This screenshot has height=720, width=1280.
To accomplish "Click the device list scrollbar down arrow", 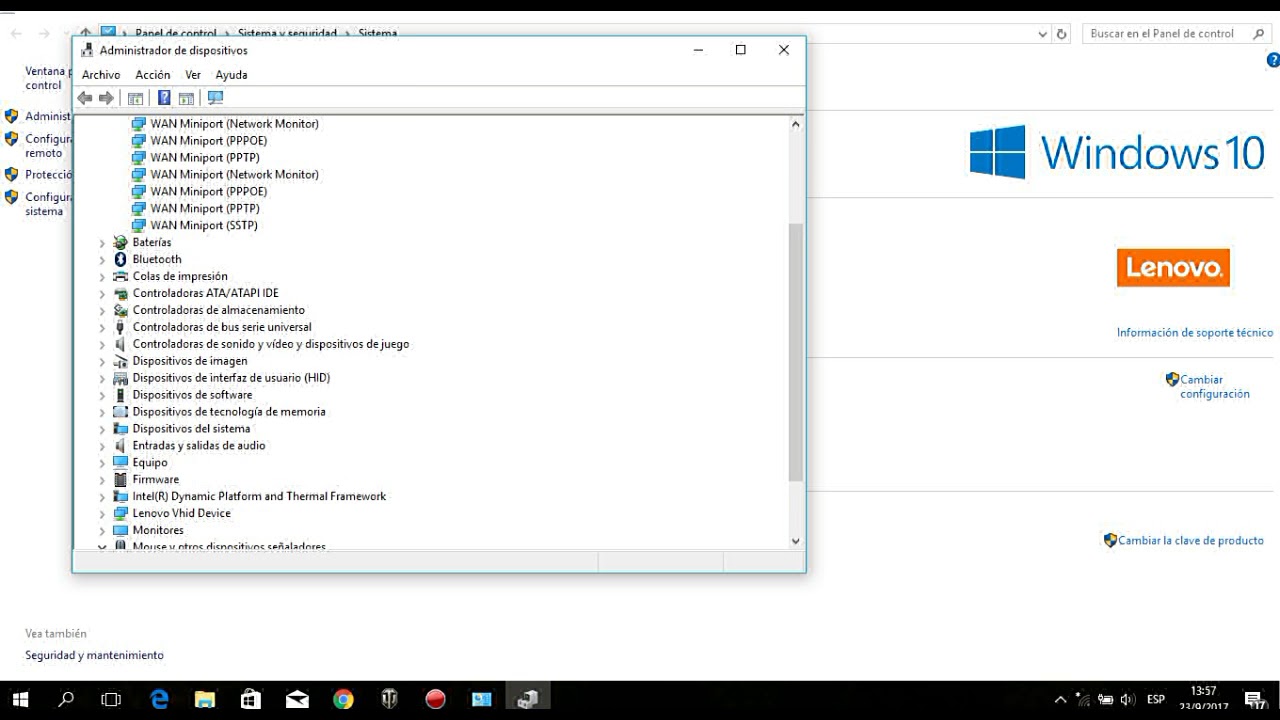I will coord(796,541).
